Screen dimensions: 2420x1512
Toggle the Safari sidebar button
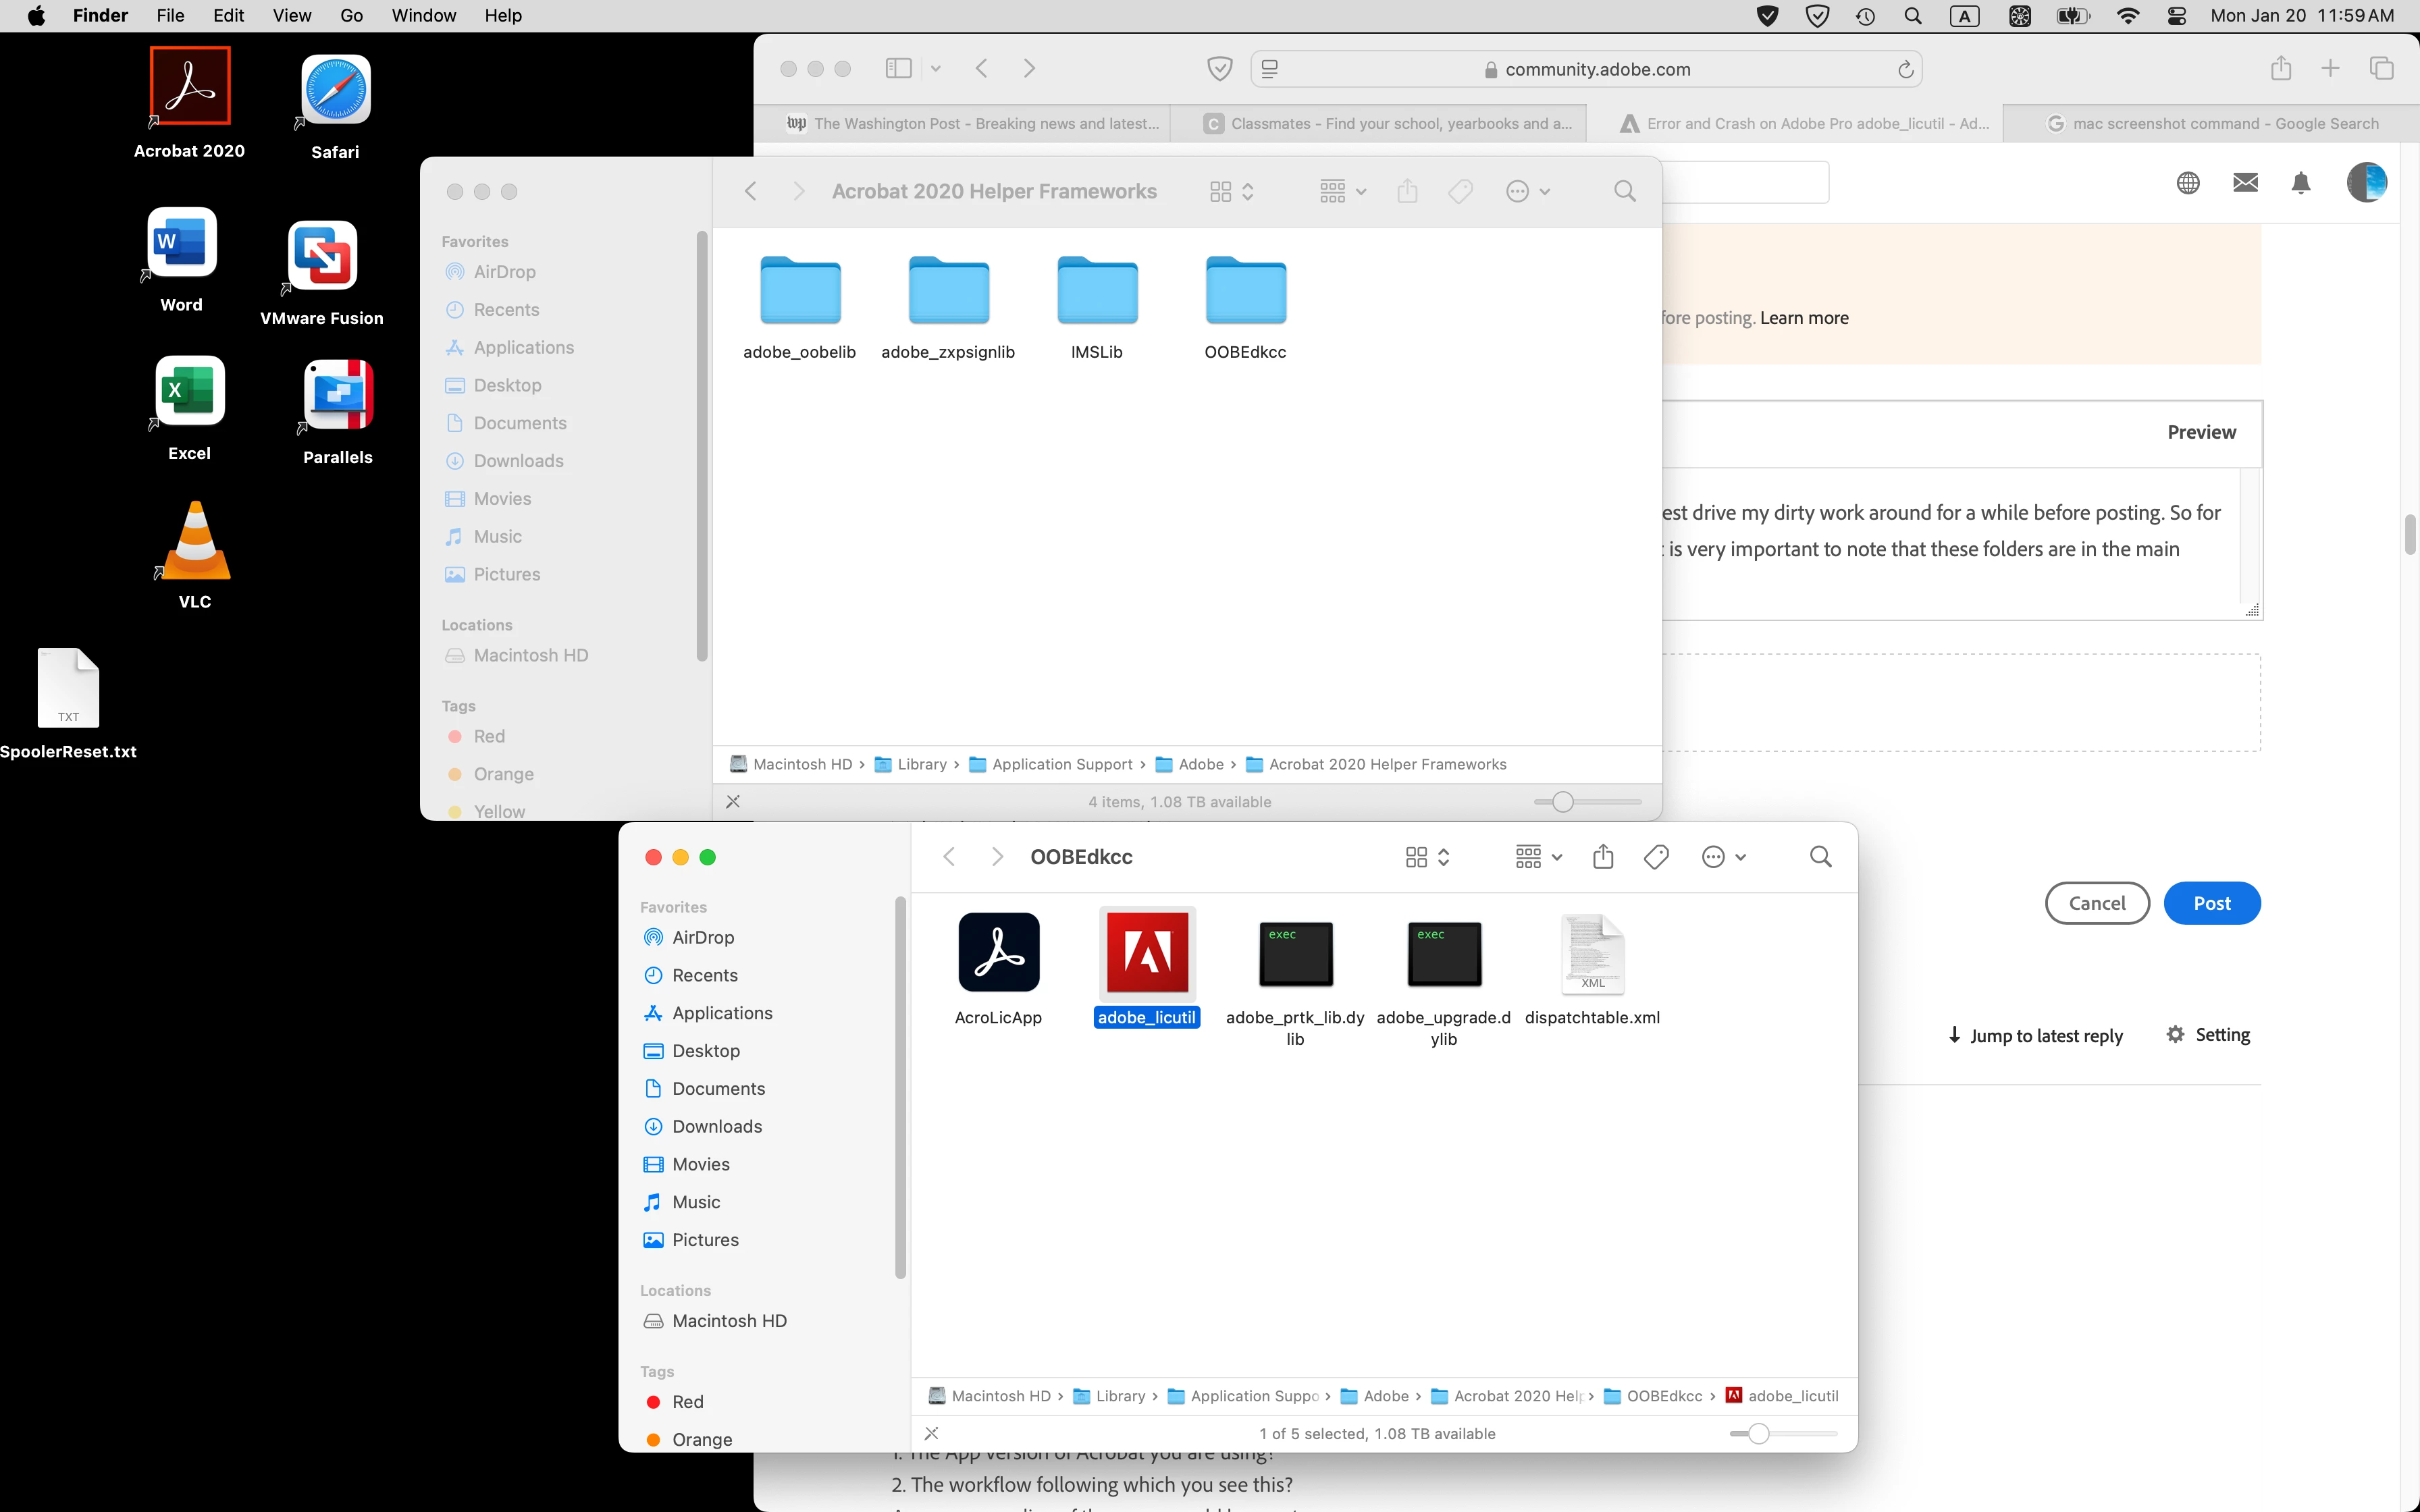pos(898,68)
